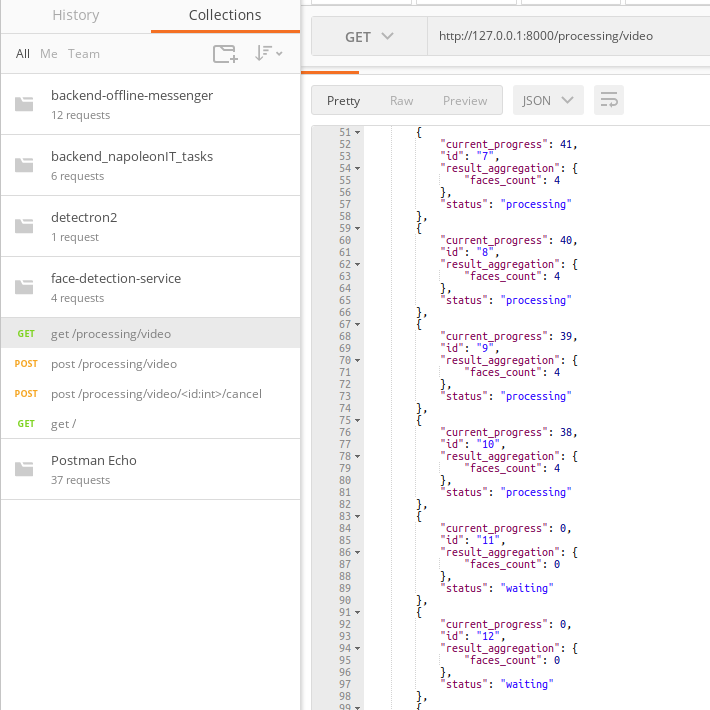Open the JSON format dropdown

click(548, 100)
